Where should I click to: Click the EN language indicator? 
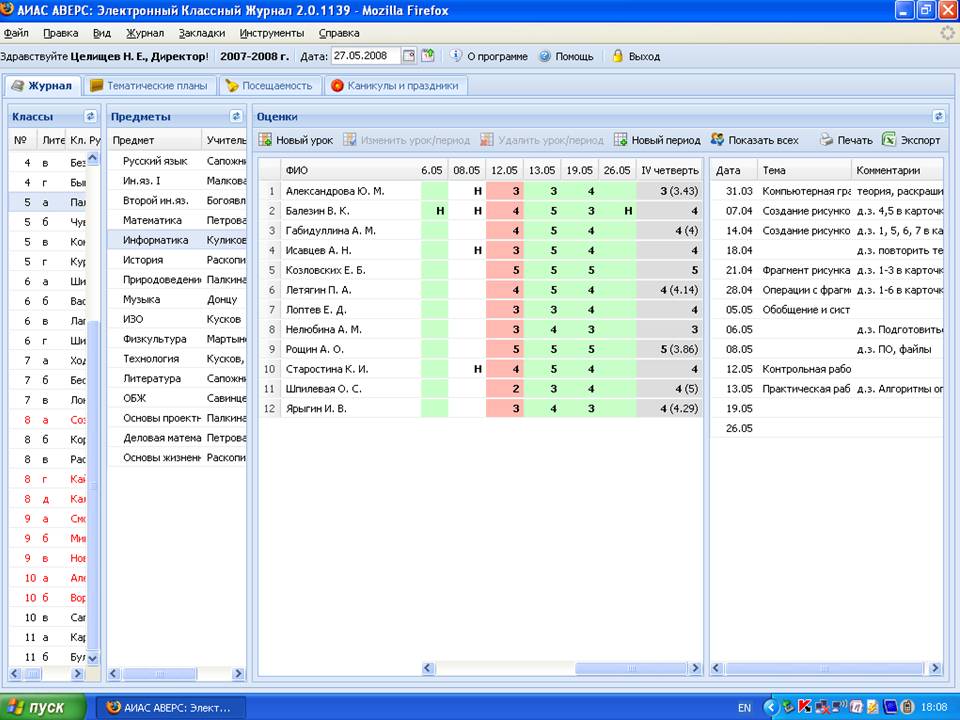click(x=744, y=708)
